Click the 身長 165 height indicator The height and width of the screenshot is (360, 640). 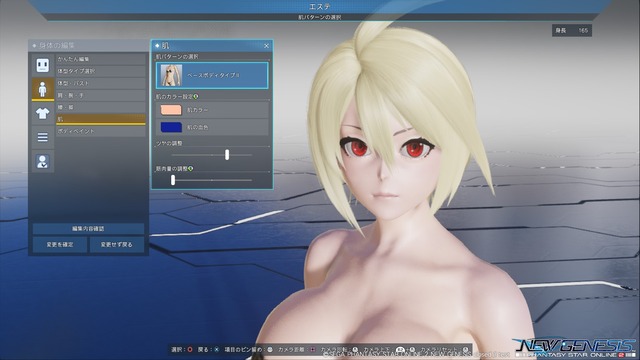[x=572, y=31]
